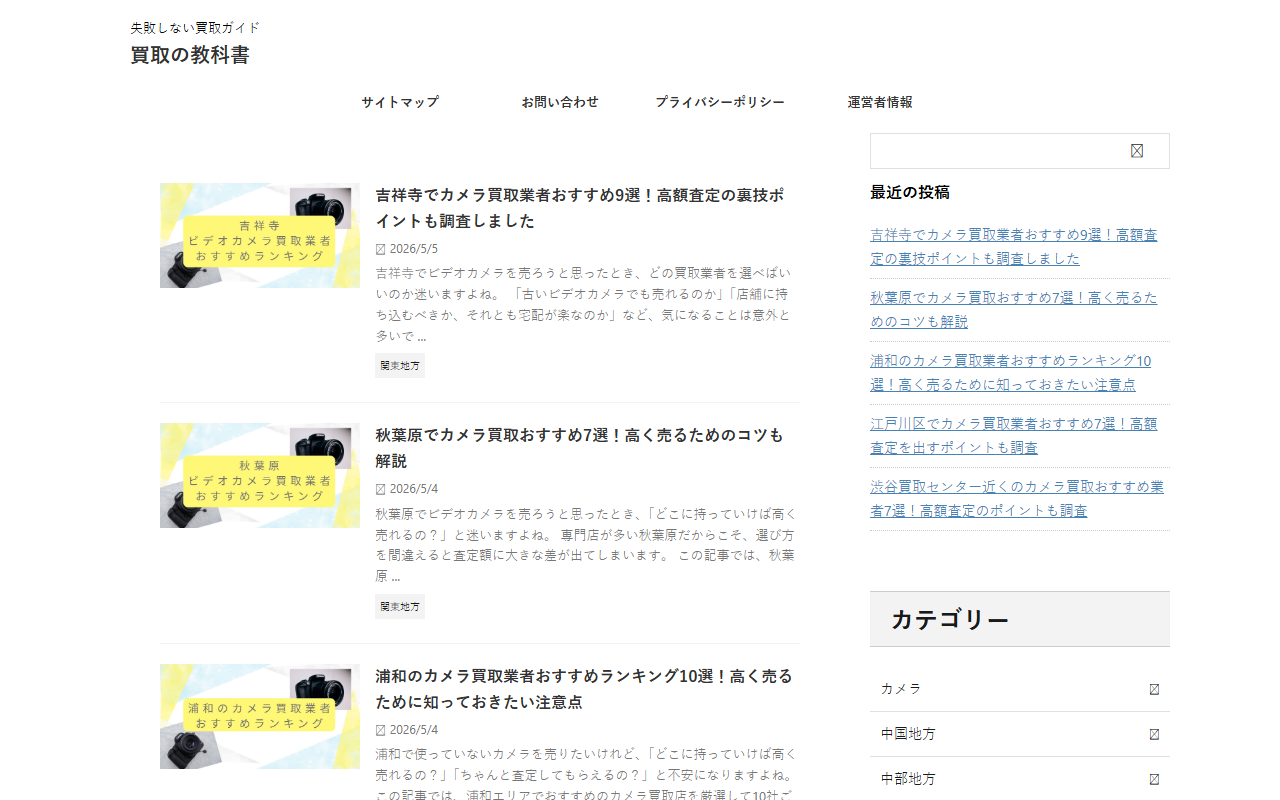Open the サイトマップ menu item
The width and height of the screenshot is (1280, 800).
click(400, 102)
